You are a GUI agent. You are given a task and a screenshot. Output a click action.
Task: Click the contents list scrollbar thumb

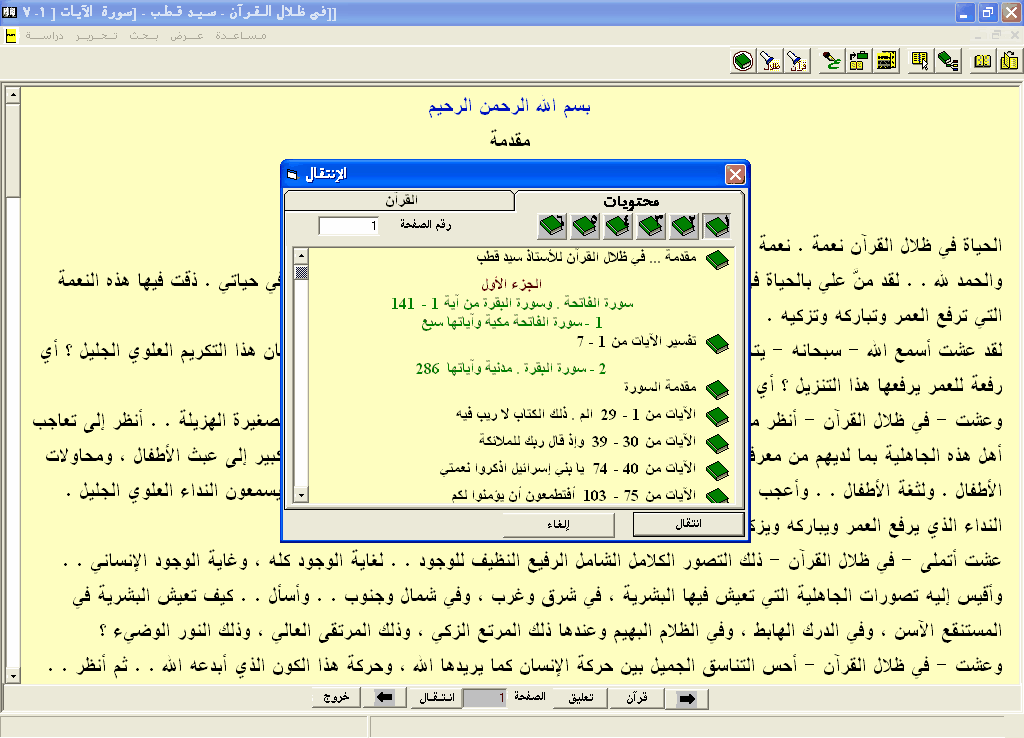tap(301, 272)
